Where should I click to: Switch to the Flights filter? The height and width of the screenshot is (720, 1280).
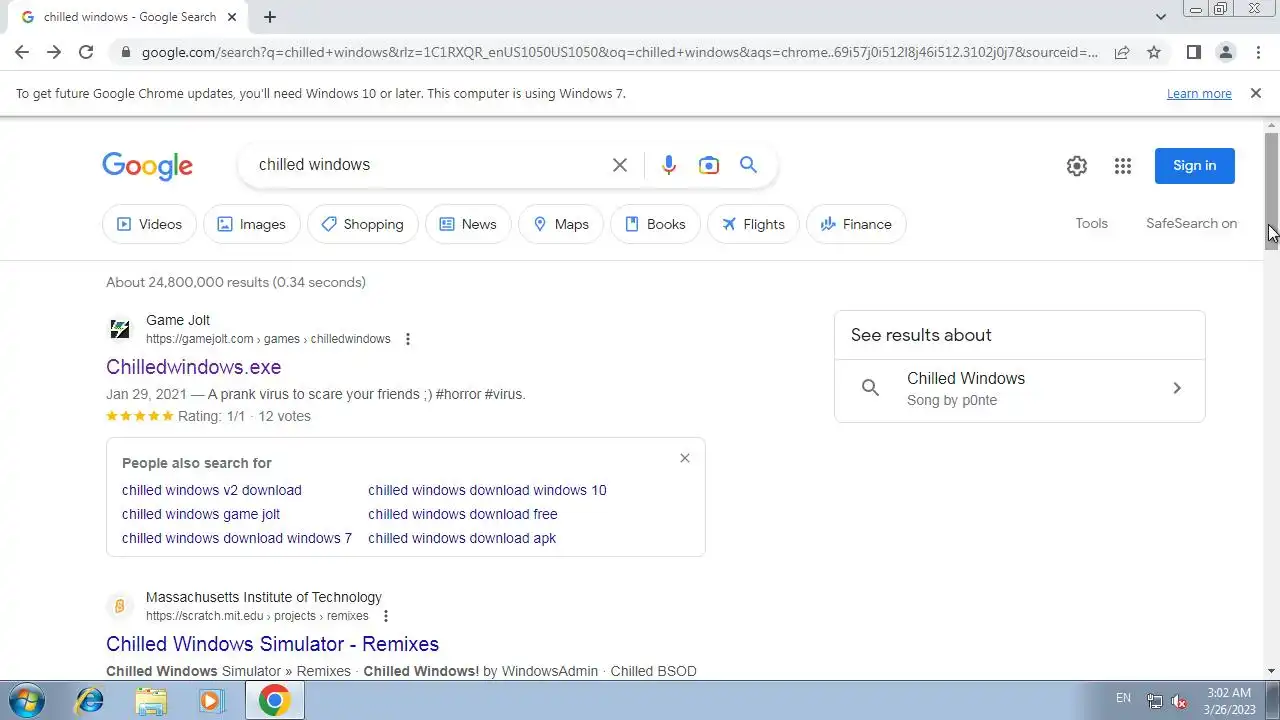coord(753,224)
